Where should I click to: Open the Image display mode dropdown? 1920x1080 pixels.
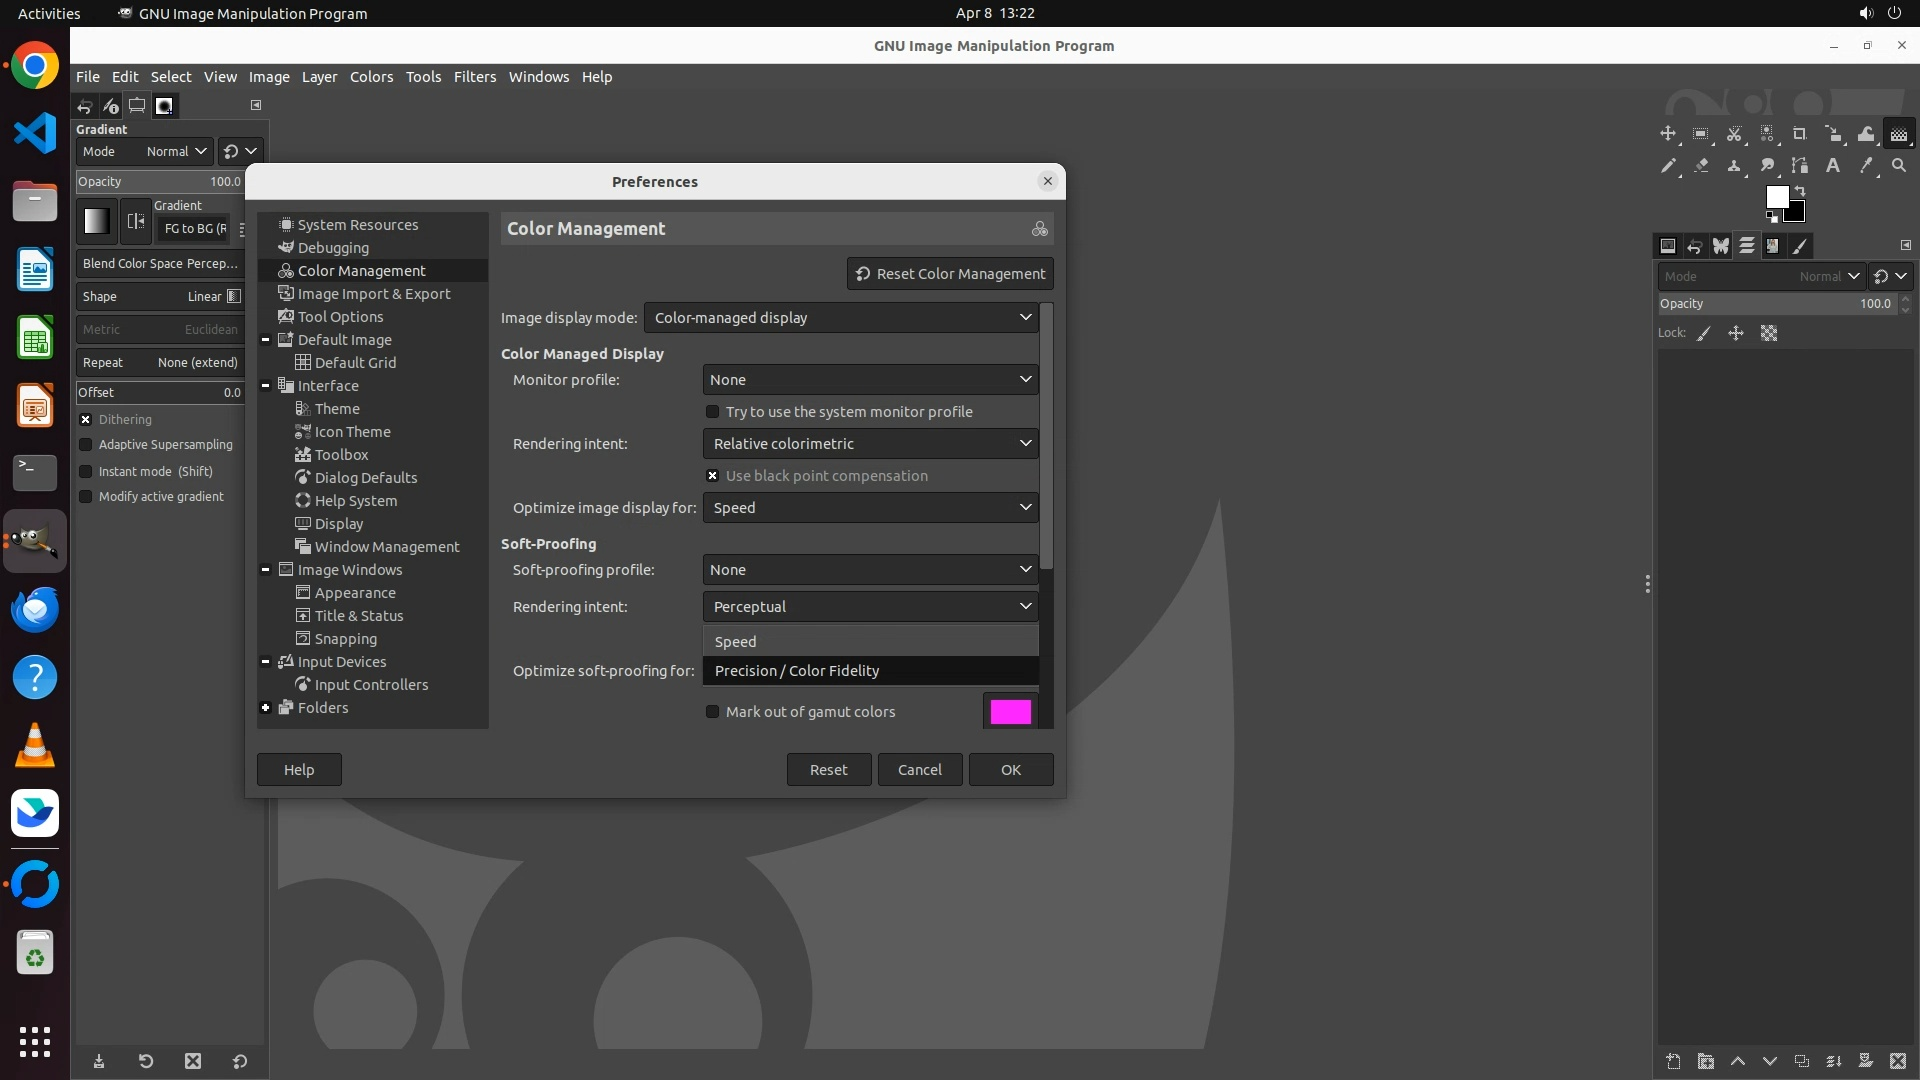pos(842,318)
